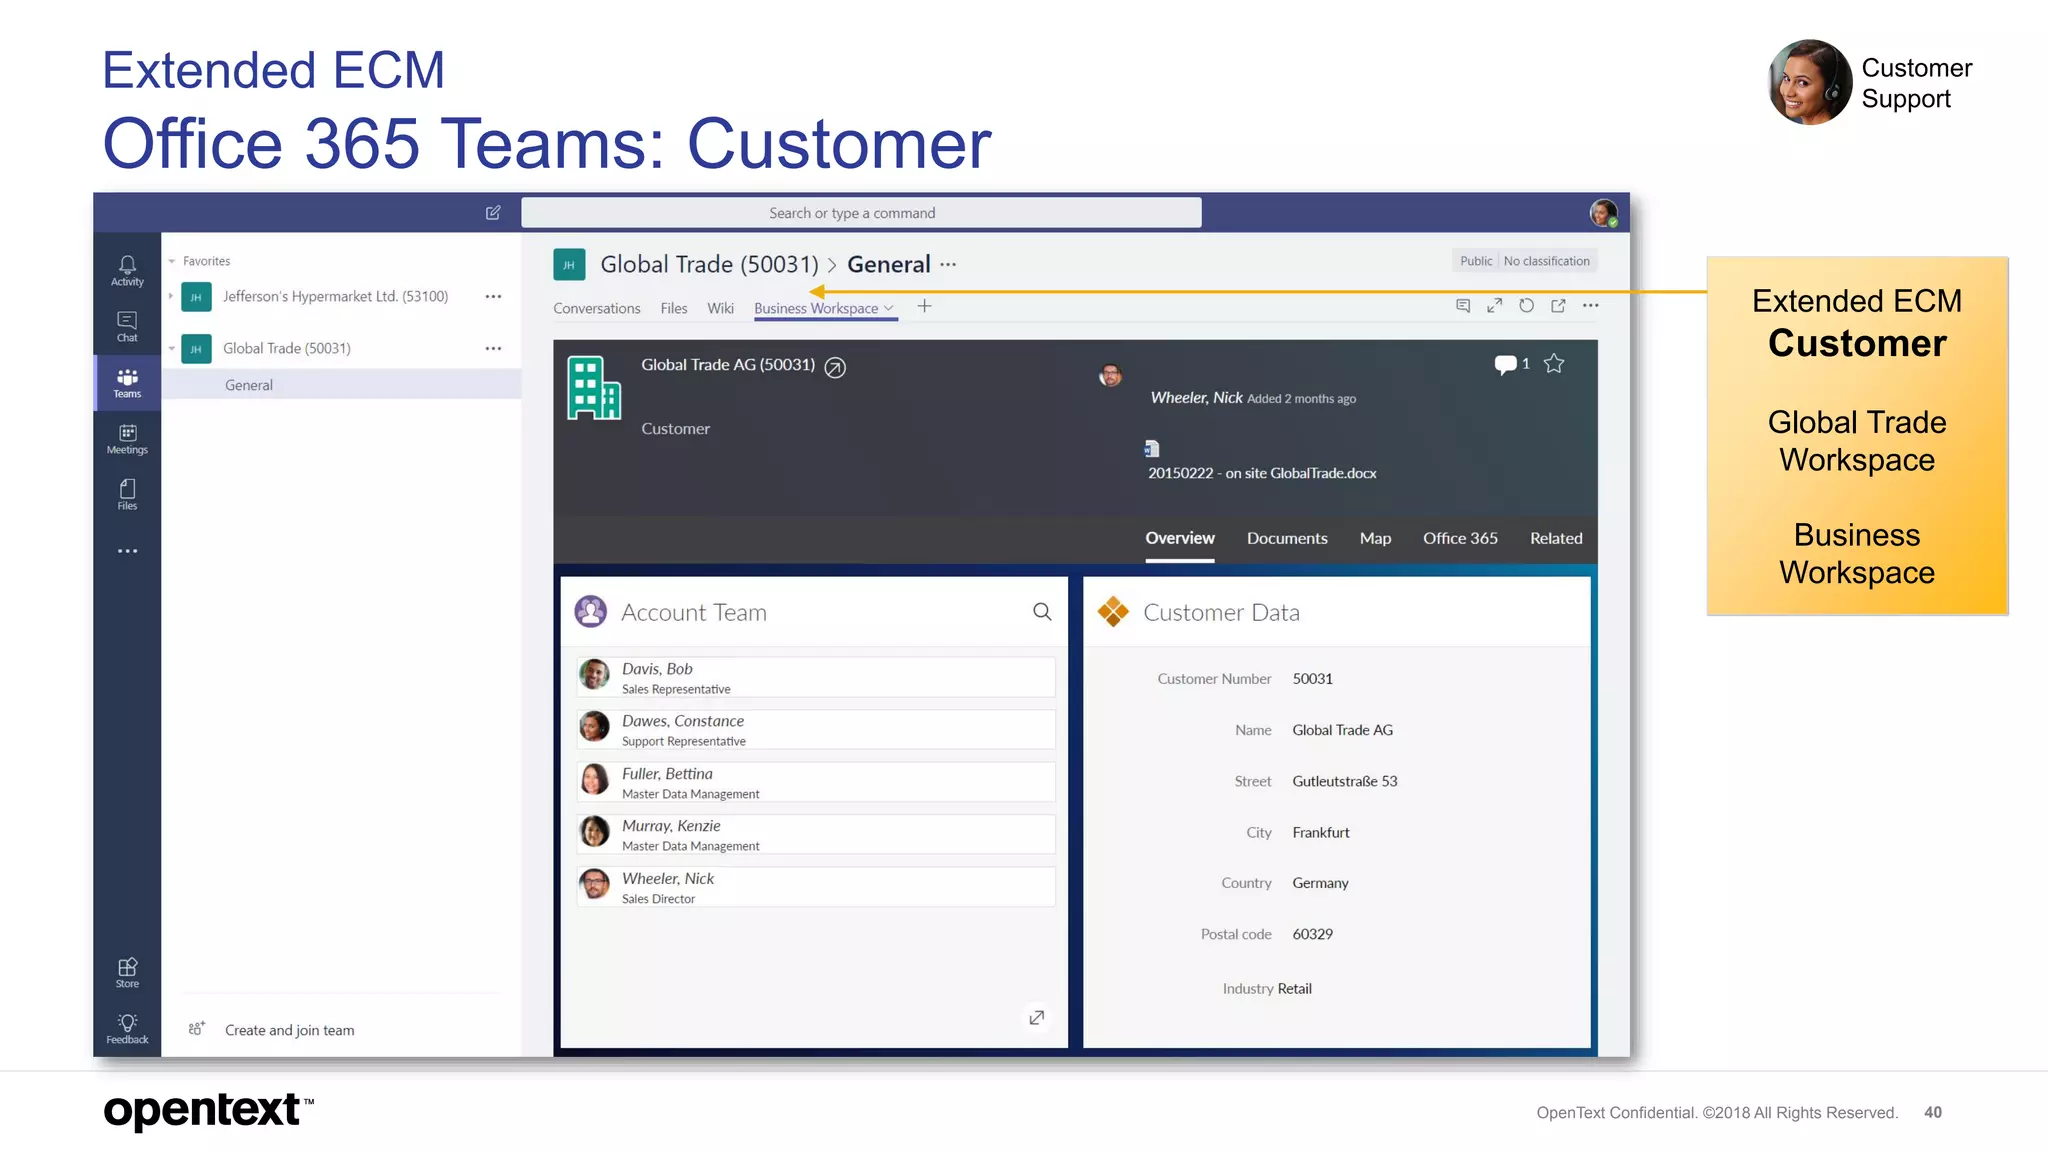This screenshot has width=2048, height=1152.
Task: Open Dawes, Constance team member
Action: point(815,730)
